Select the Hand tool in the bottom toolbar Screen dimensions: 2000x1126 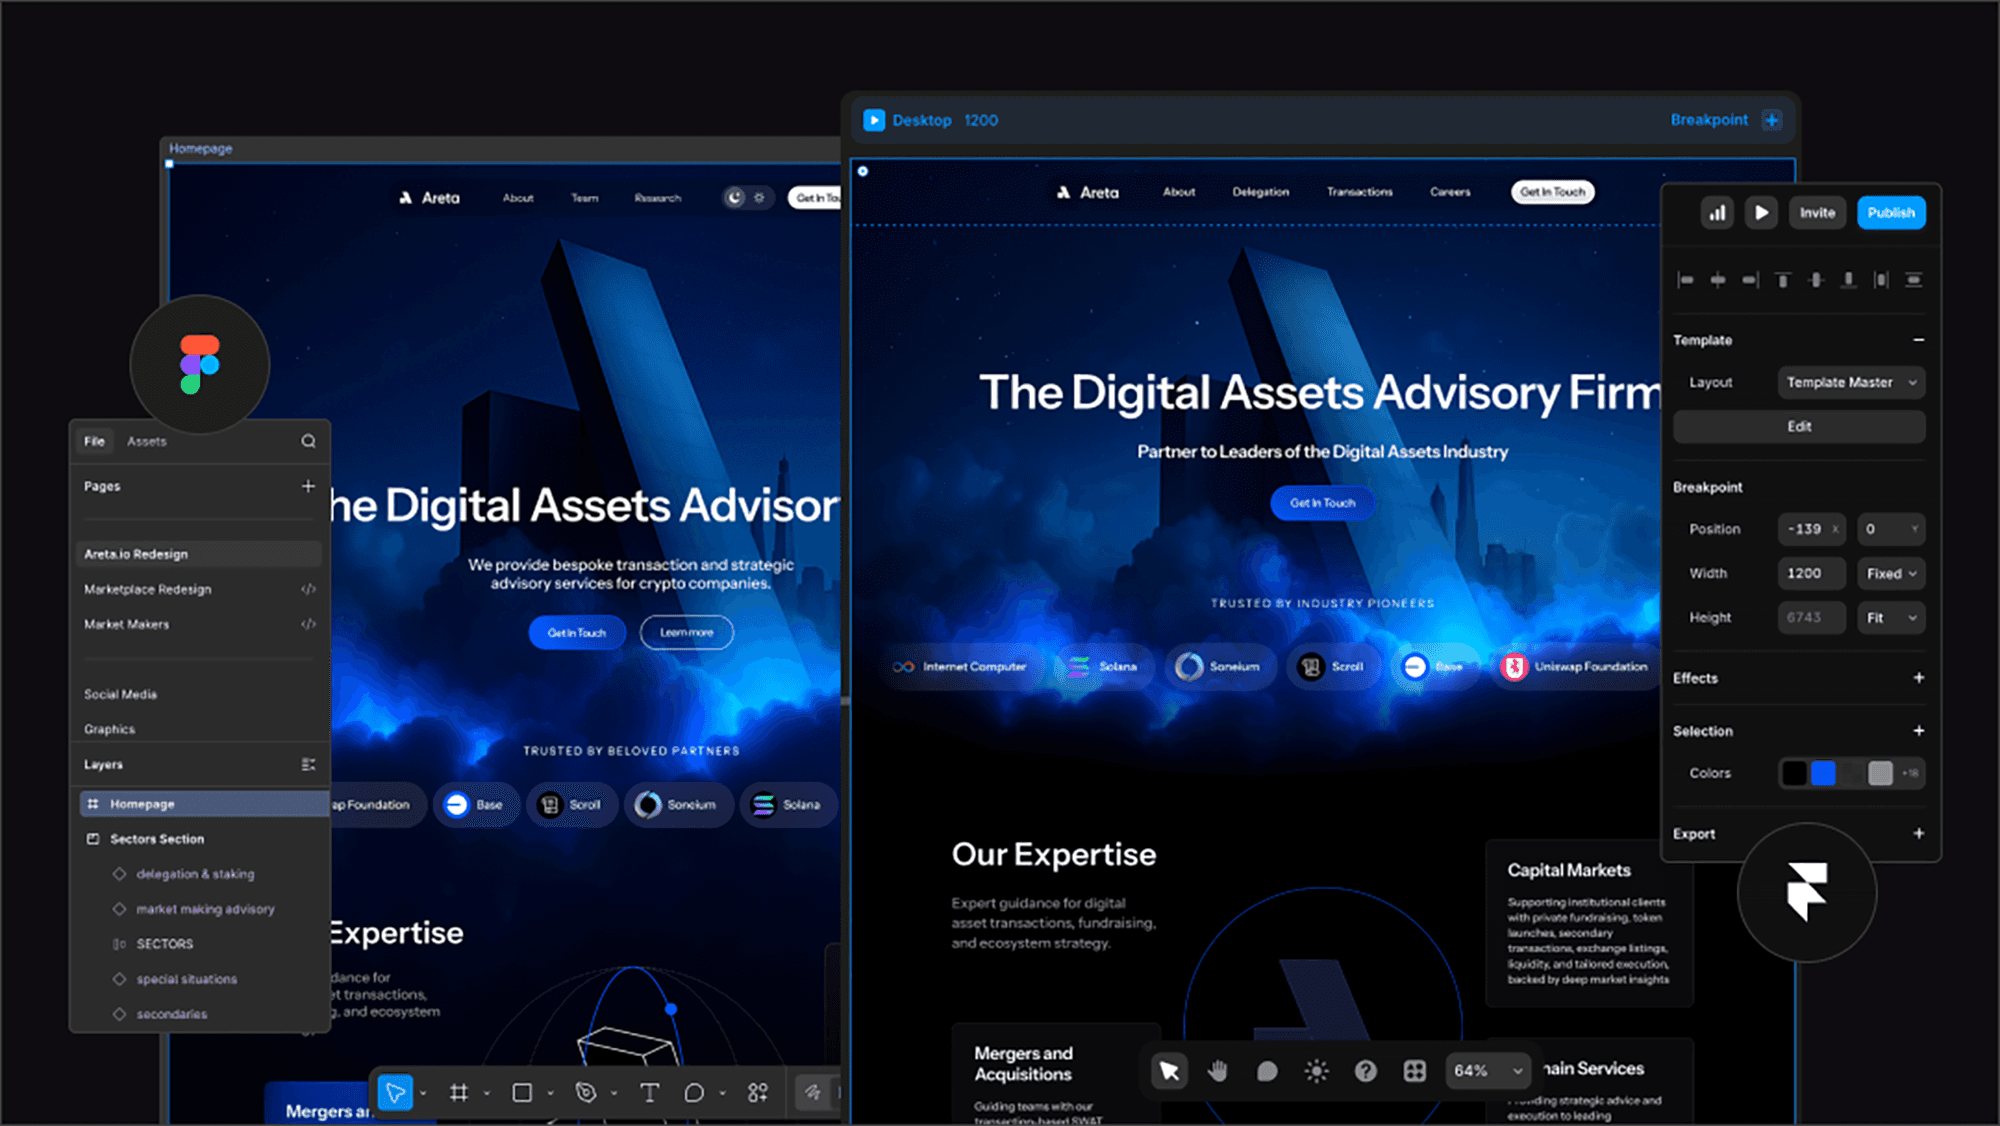[1217, 1070]
